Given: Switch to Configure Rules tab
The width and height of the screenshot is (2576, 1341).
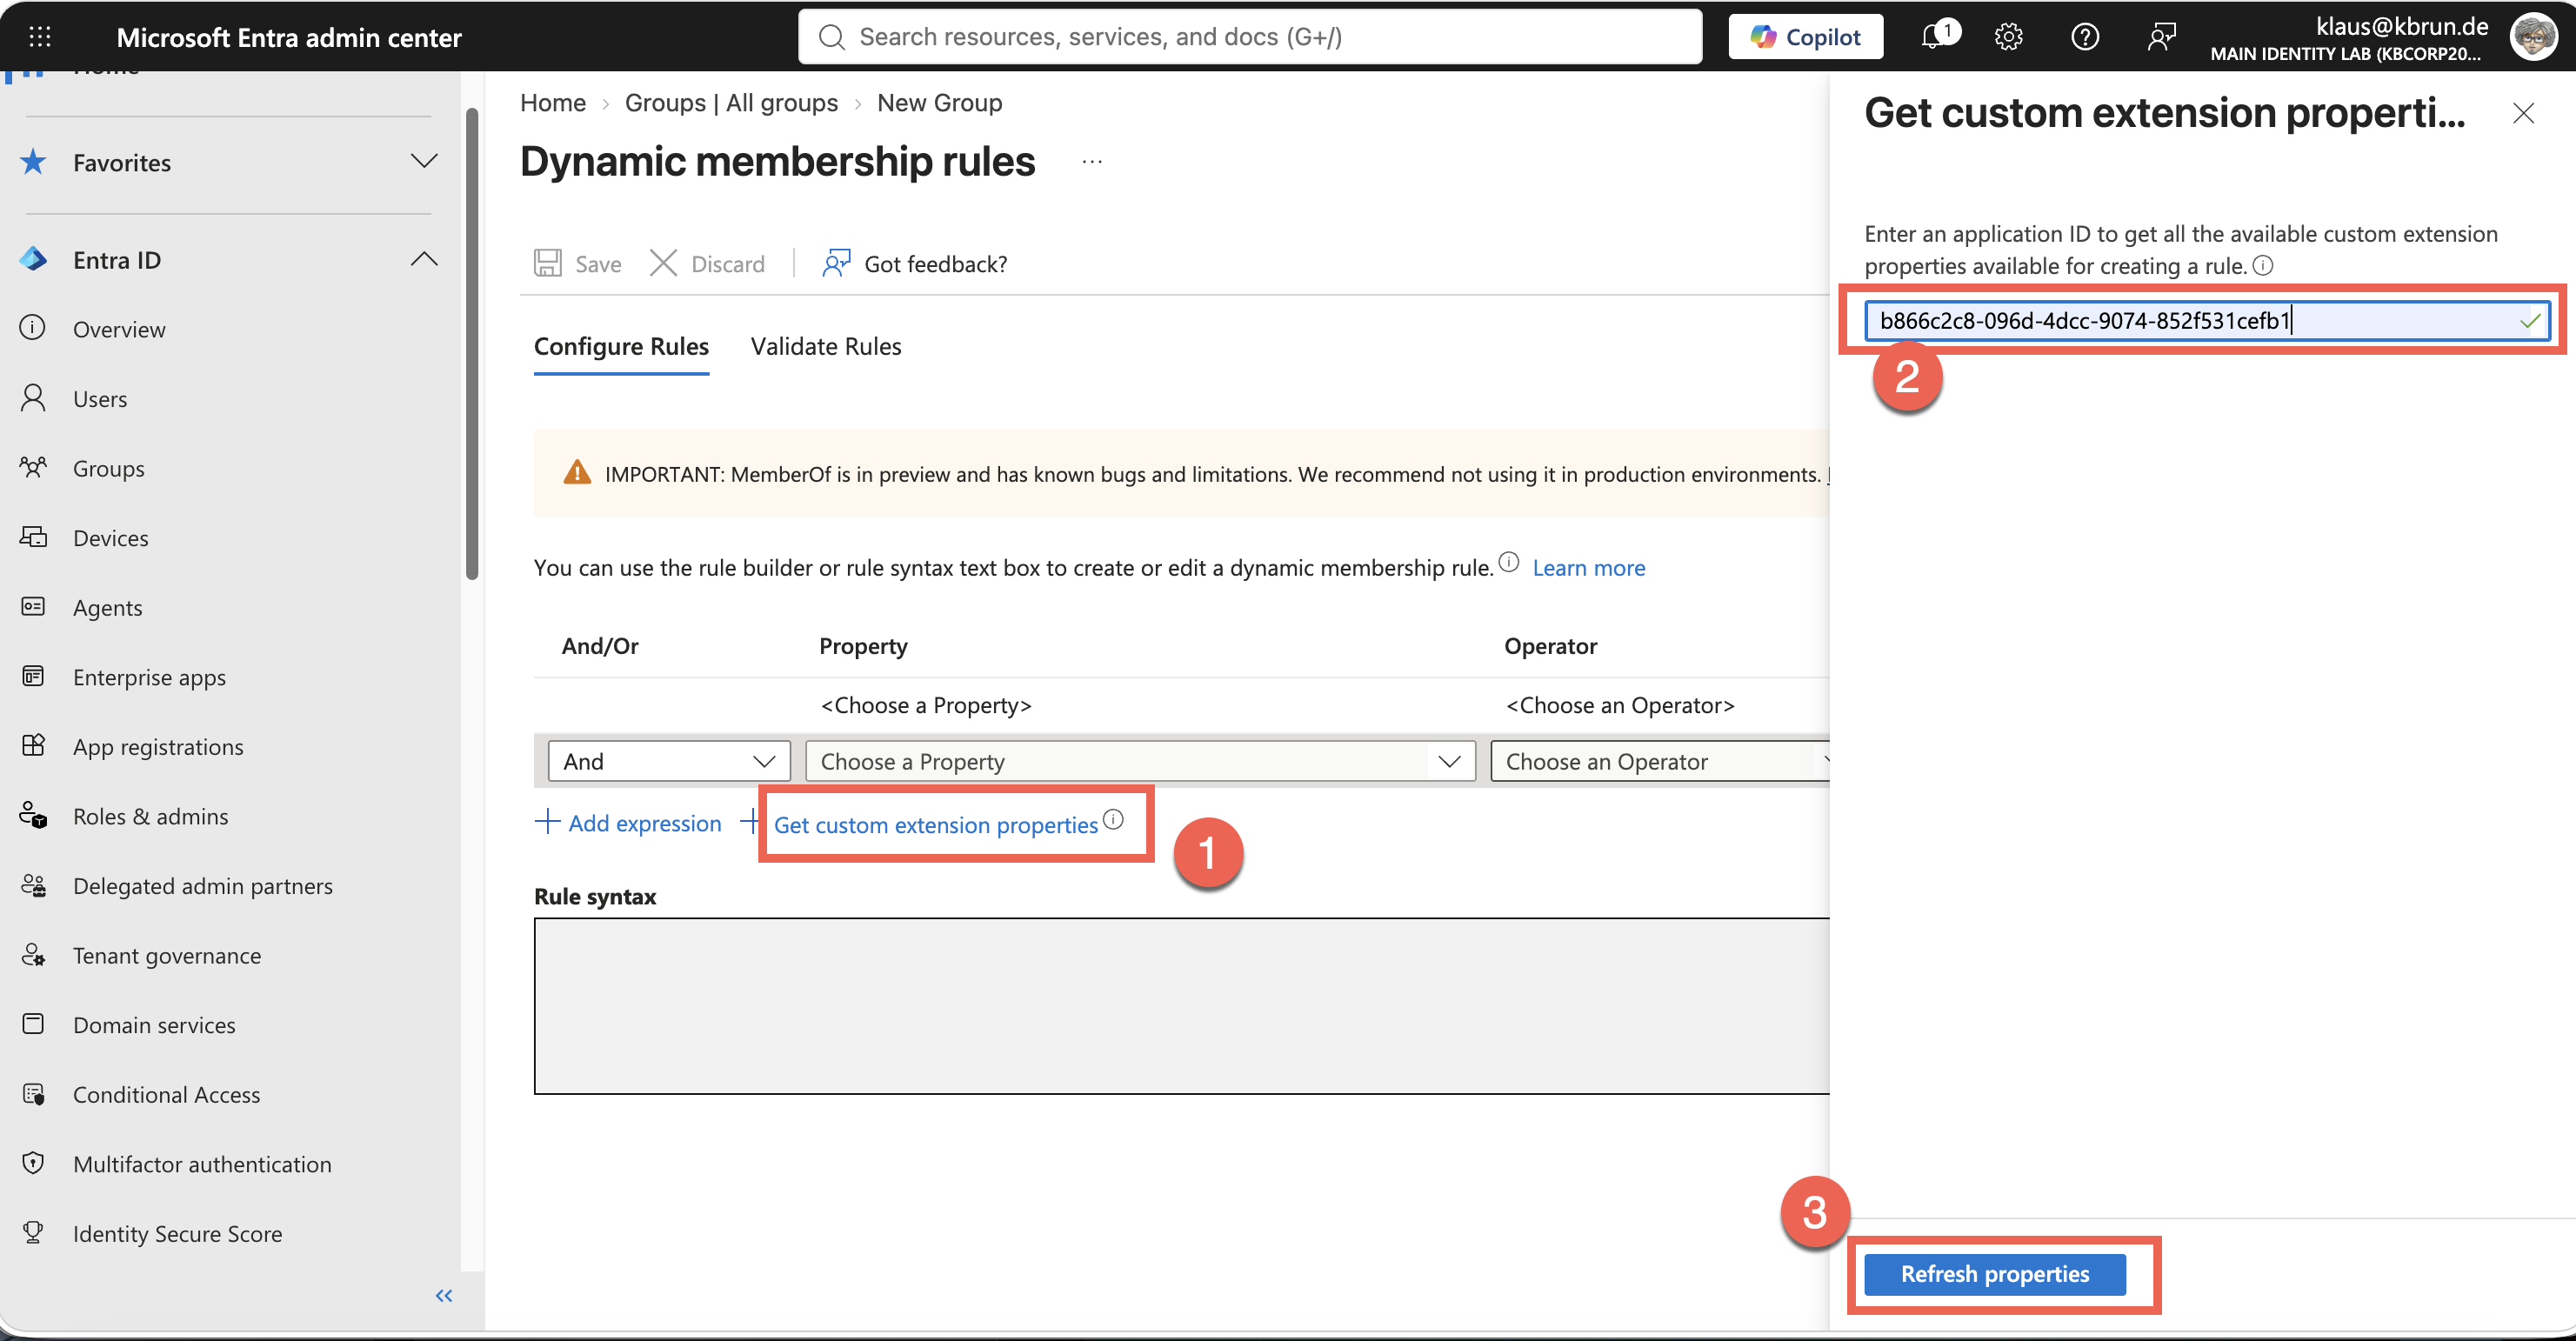Looking at the screenshot, I should pos(621,346).
